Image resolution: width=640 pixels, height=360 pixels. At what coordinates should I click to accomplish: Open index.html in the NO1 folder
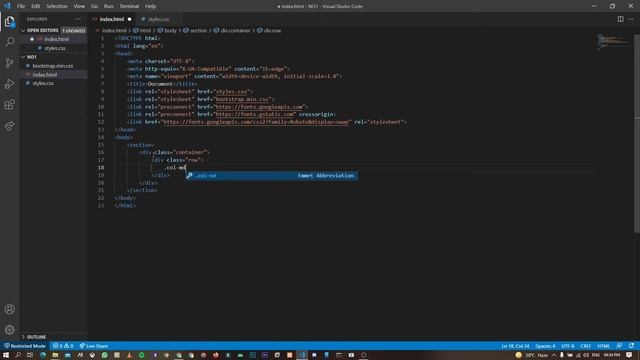click(53, 75)
